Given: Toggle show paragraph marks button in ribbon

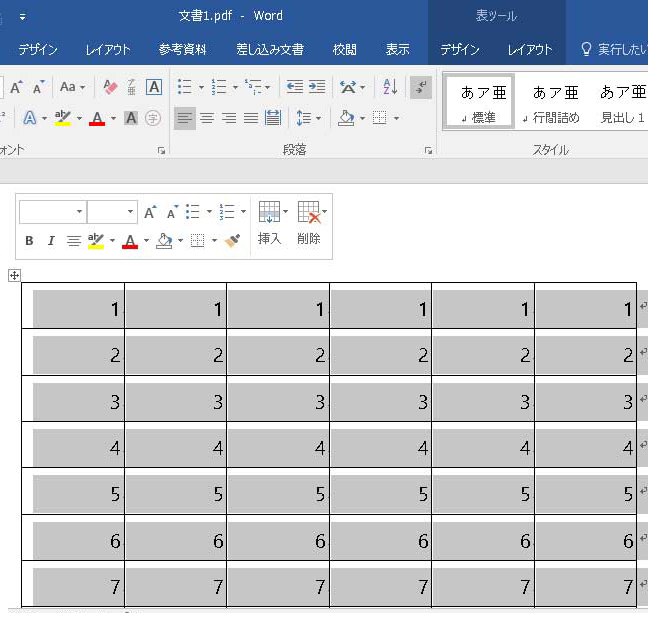Looking at the screenshot, I should (x=421, y=88).
